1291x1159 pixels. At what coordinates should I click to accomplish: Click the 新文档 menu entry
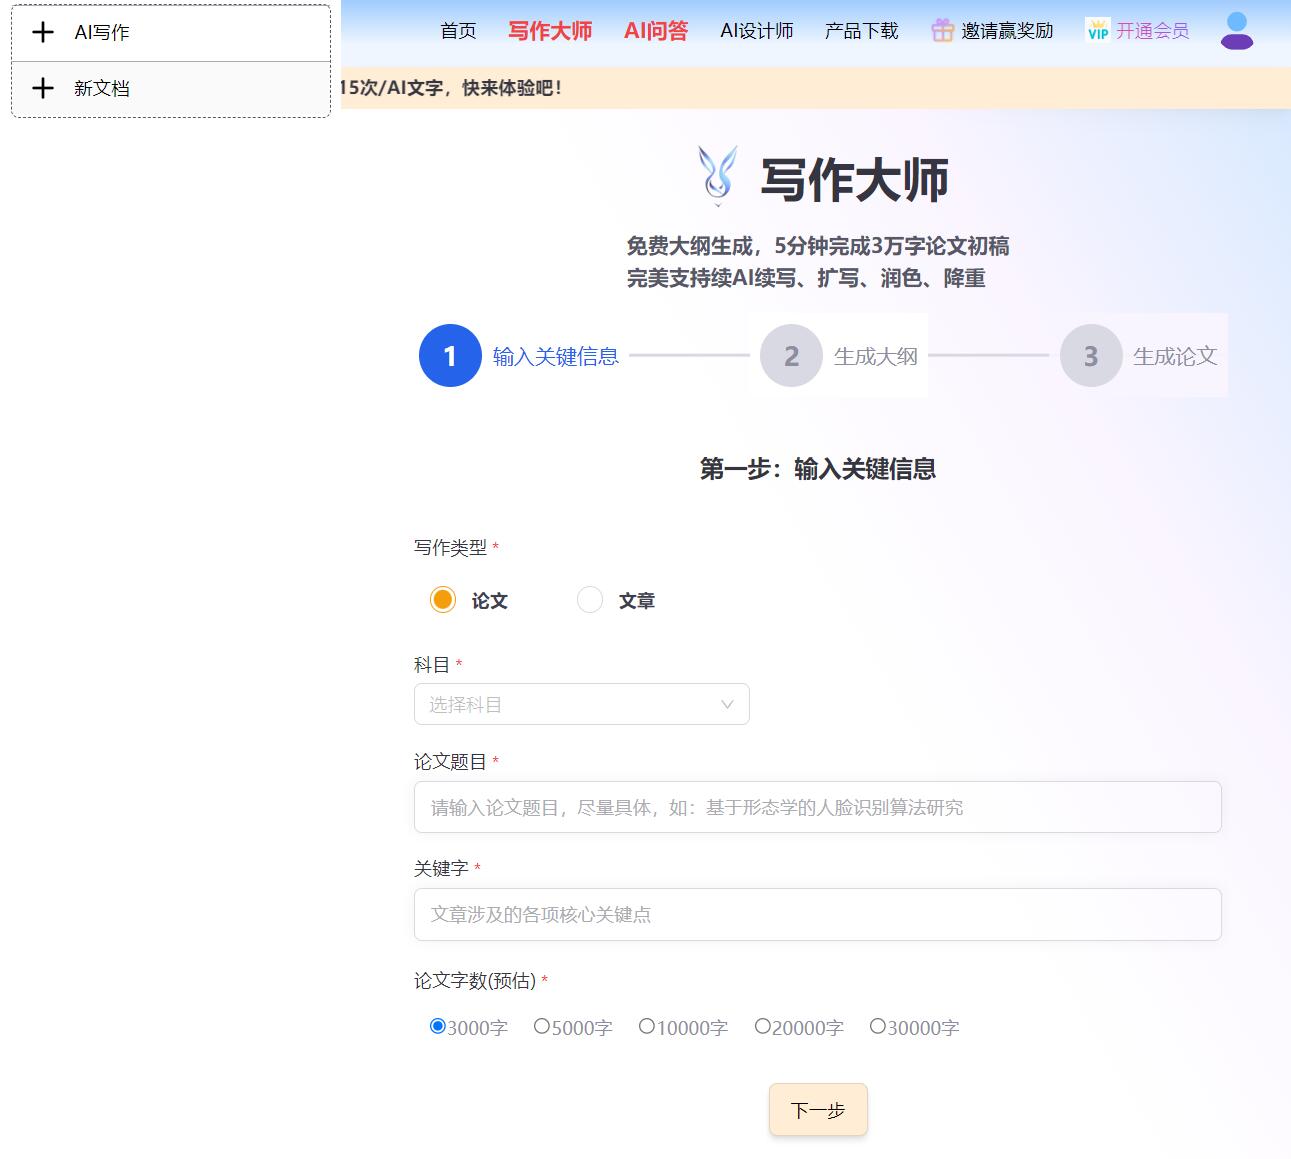(x=171, y=89)
